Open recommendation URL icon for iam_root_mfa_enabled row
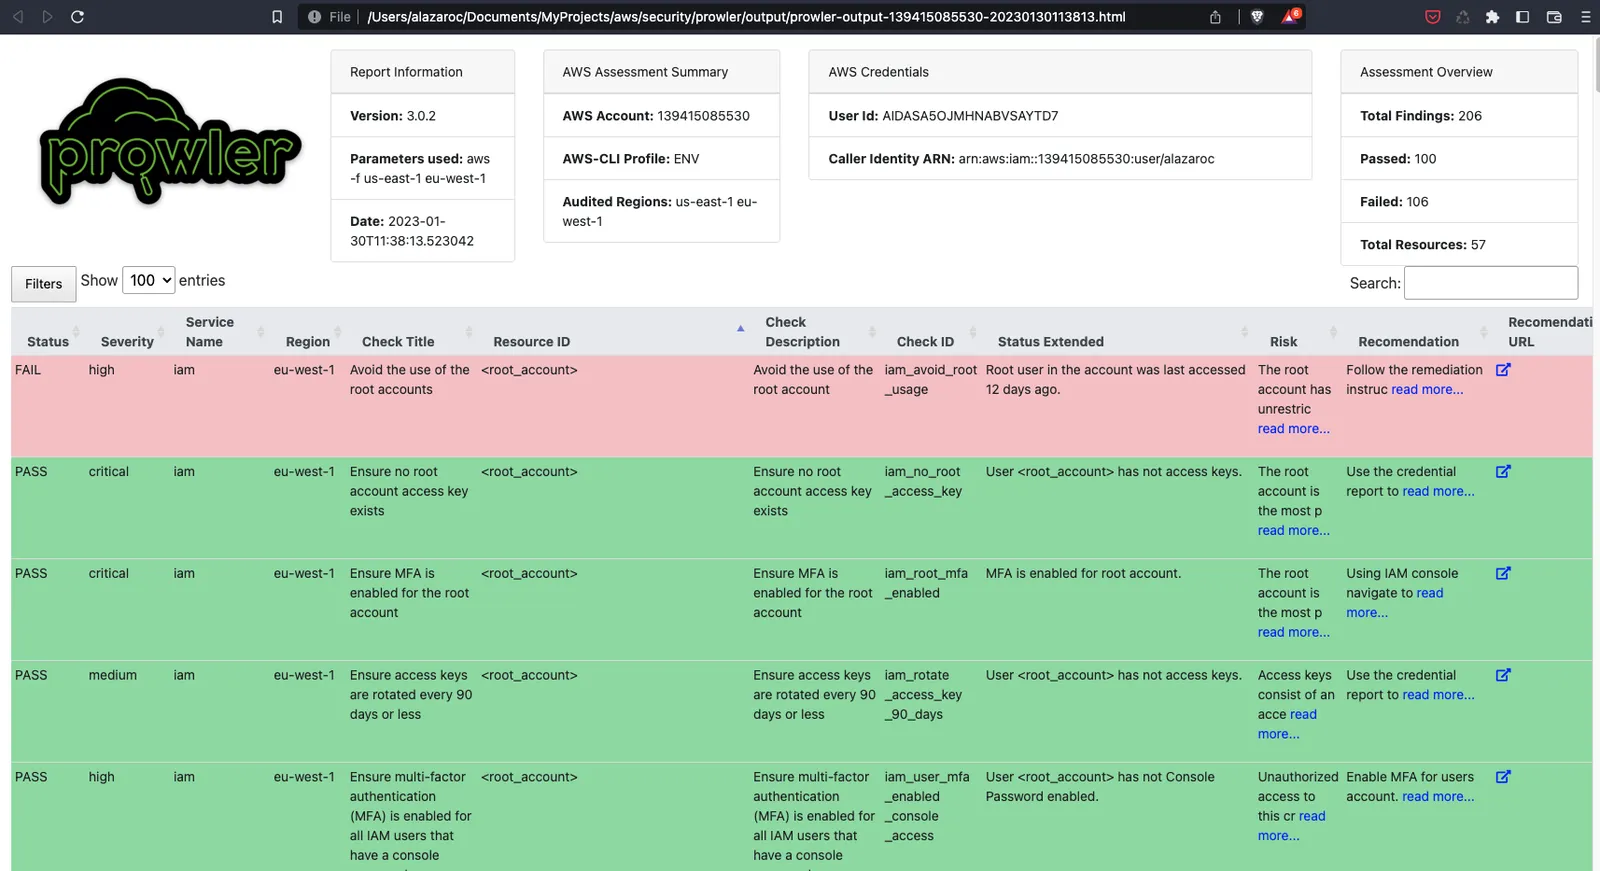This screenshot has width=1600, height=871. click(1503, 573)
